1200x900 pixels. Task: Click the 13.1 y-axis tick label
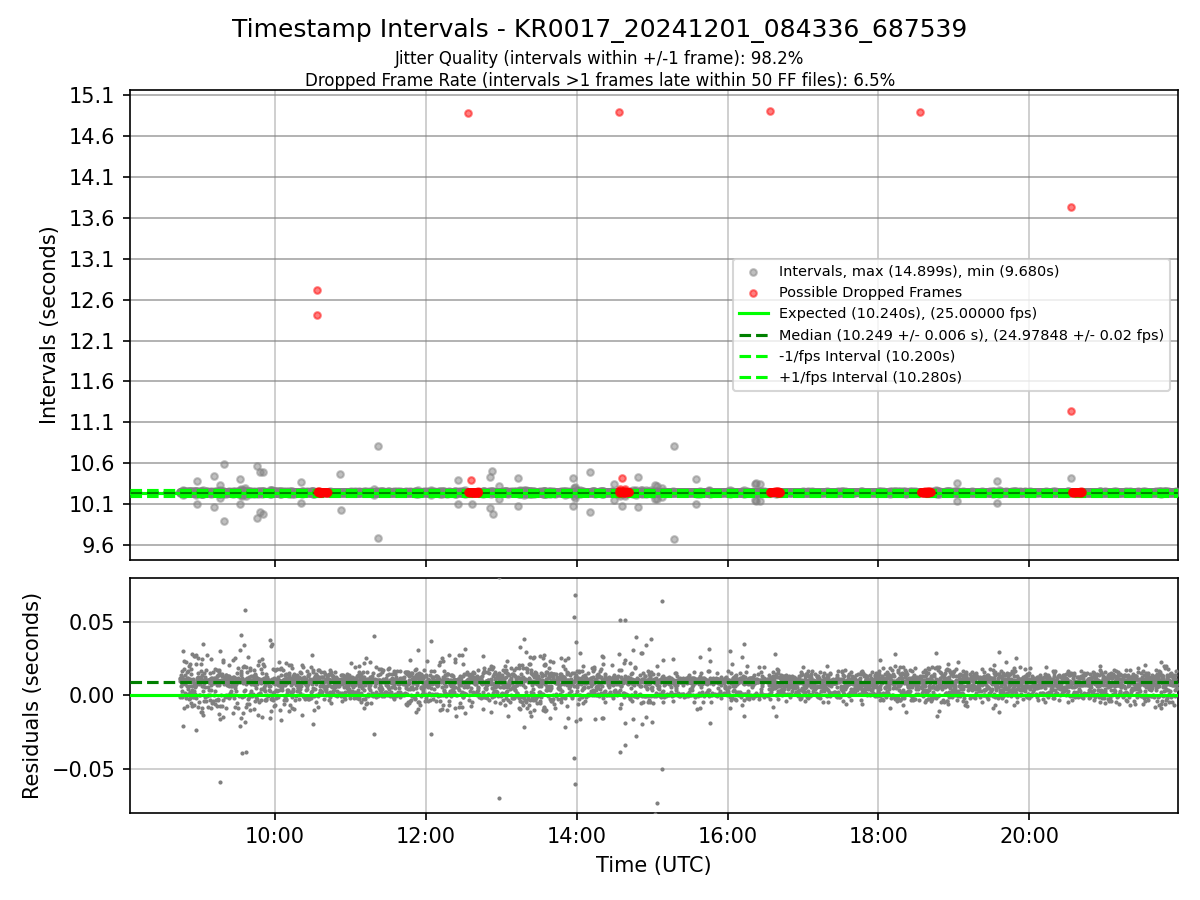tap(92, 260)
